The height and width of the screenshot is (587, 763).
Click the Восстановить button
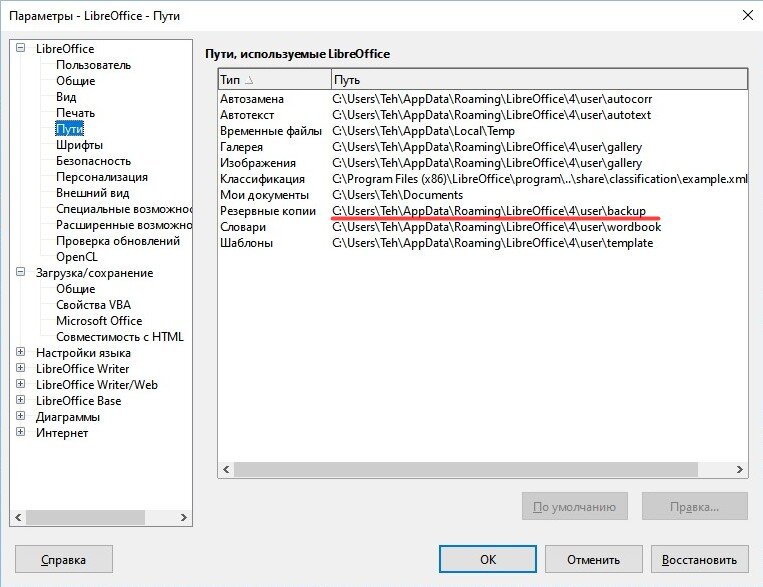699,559
